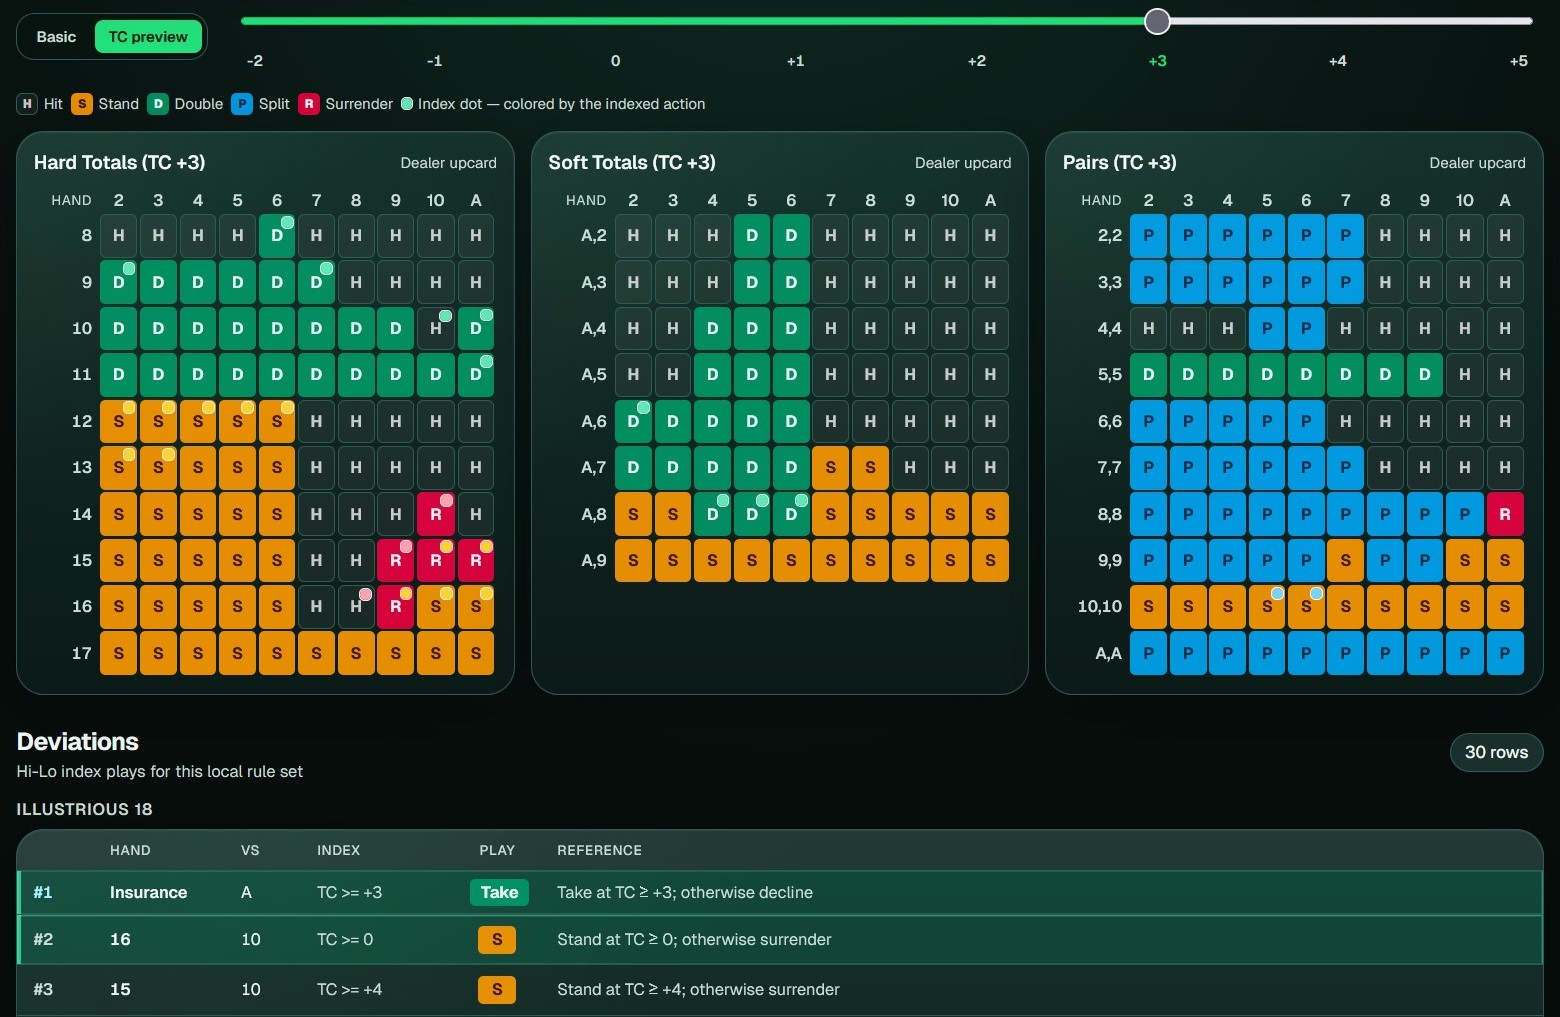
Task: Click the Hard Totals (TC +3) panel title
Action: (x=119, y=162)
